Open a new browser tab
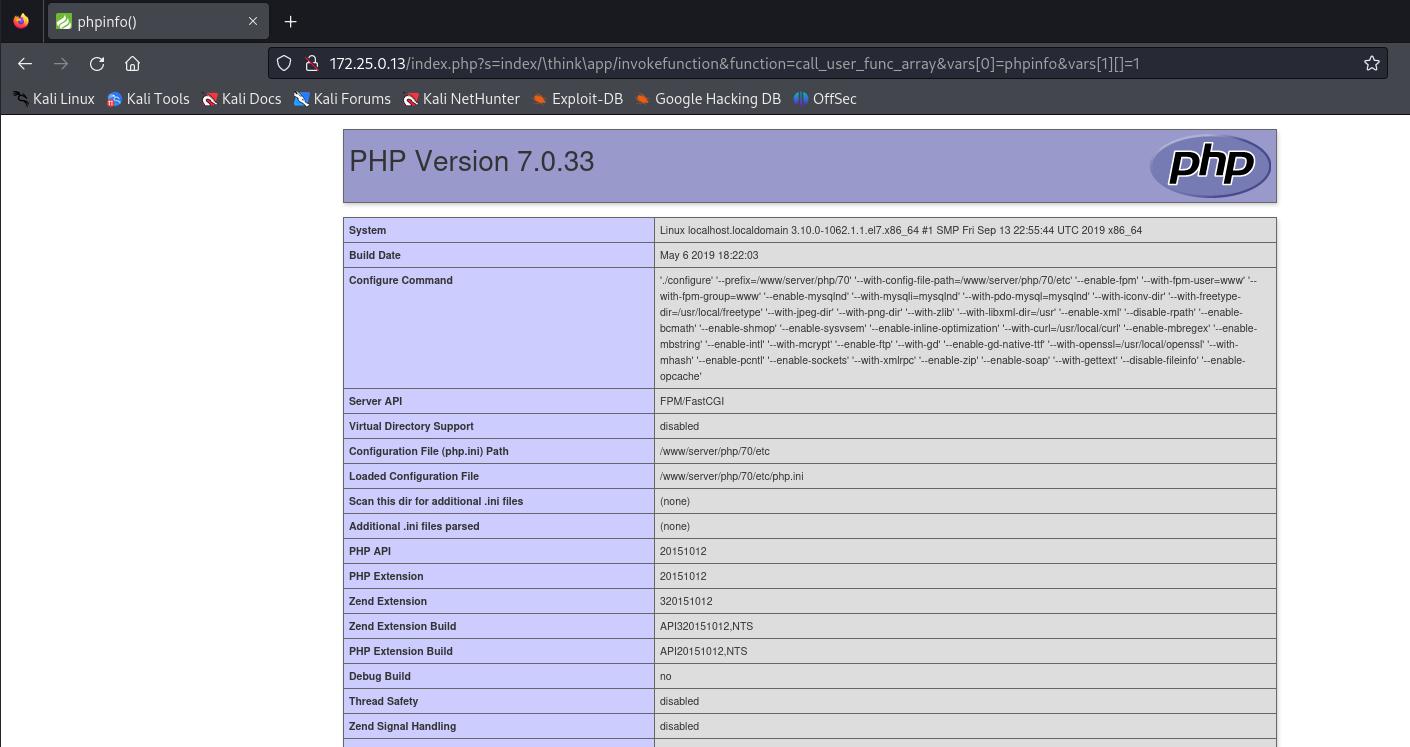Screen dimensions: 1410x747 (291, 21)
